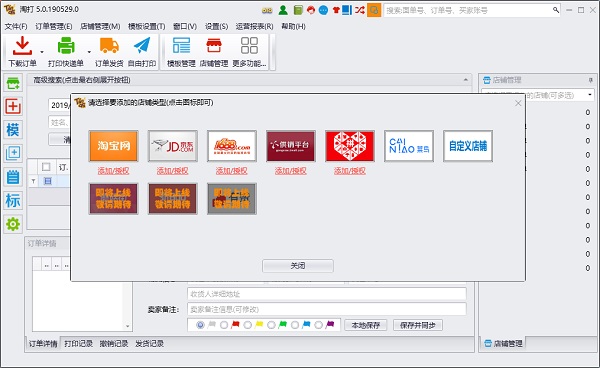Click the orange square icon beside search box
600x368 pixels.
pyautogui.click(x=374, y=10)
